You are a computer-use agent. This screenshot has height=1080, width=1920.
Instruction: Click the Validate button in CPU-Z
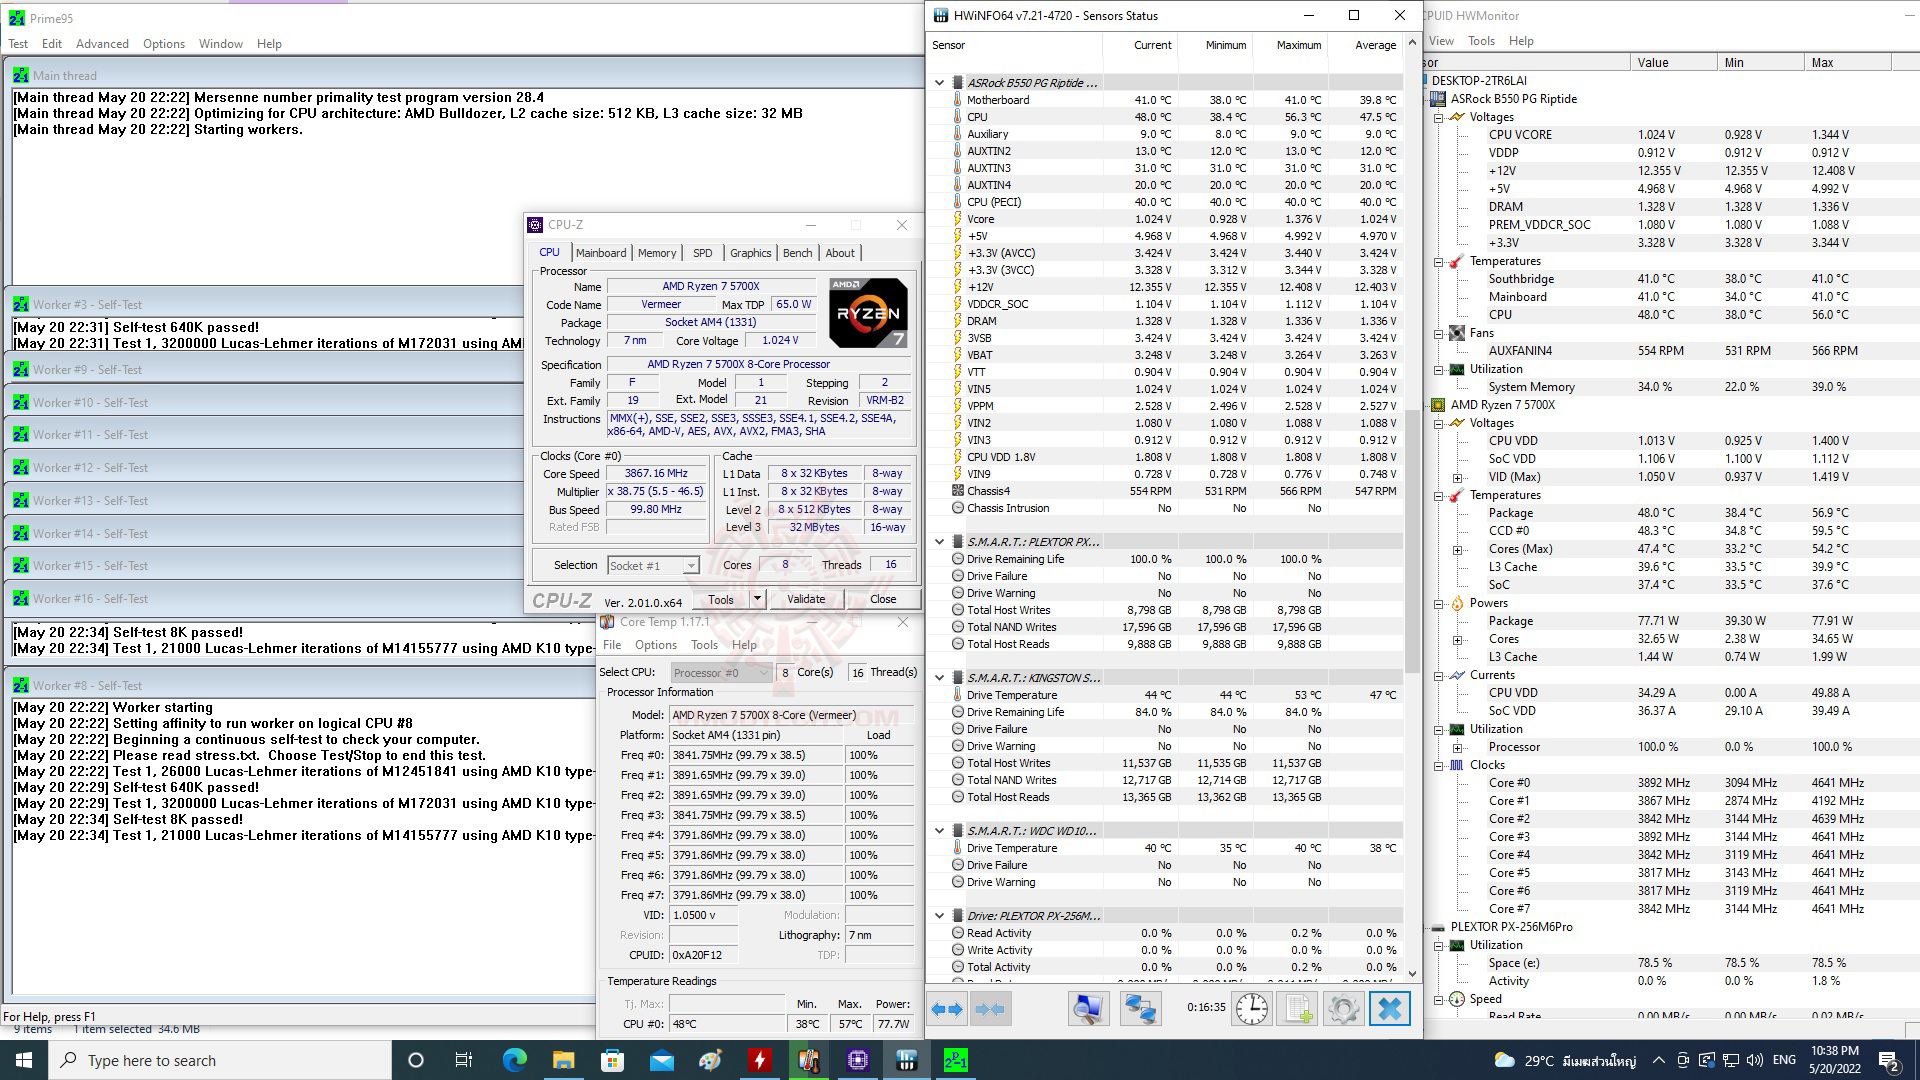click(806, 599)
